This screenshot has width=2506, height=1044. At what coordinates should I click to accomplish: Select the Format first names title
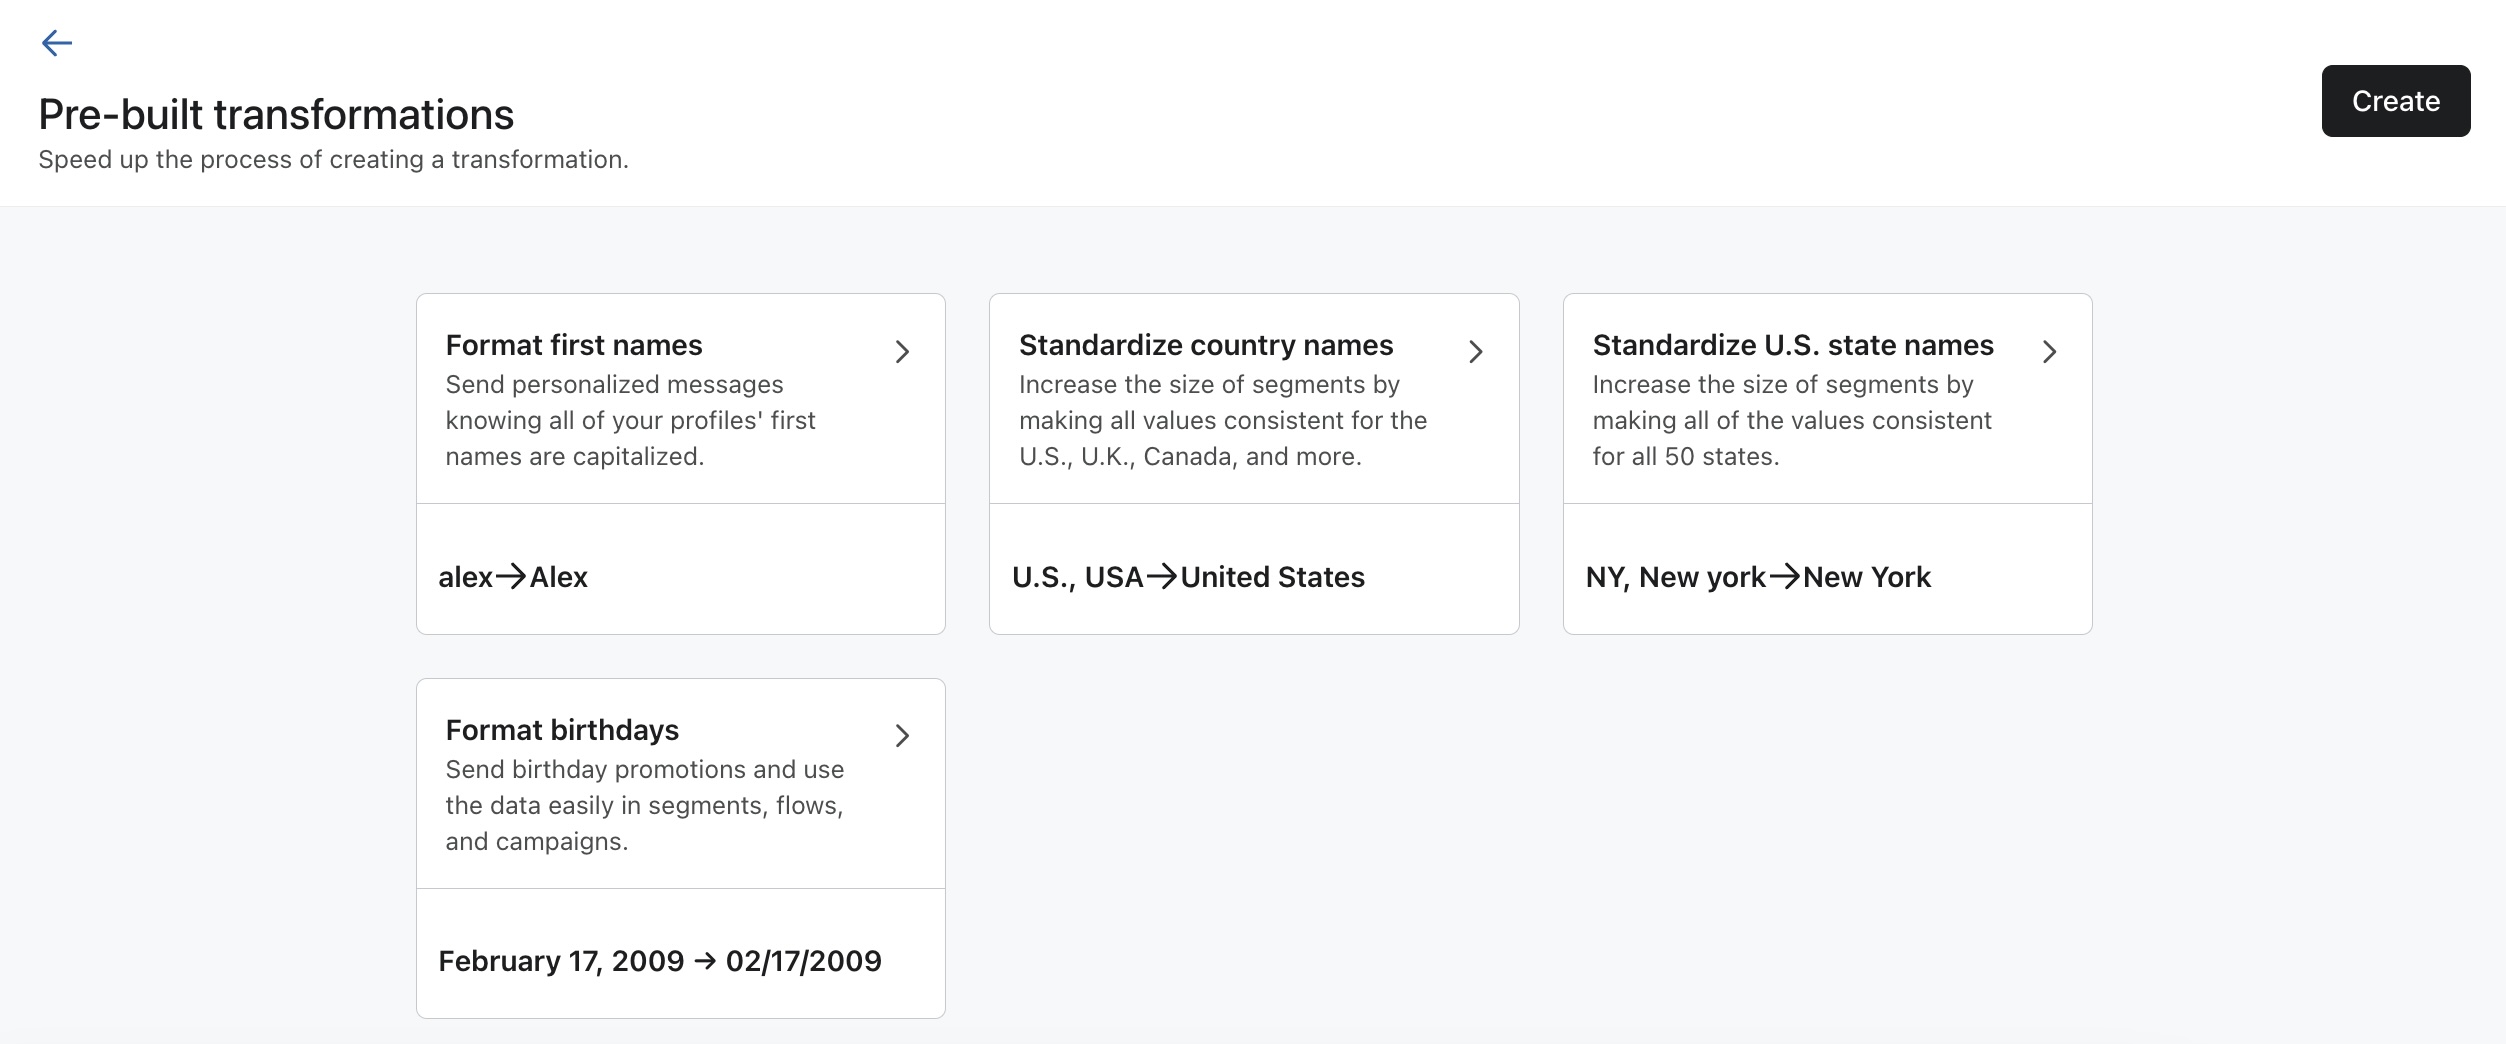click(x=573, y=345)
